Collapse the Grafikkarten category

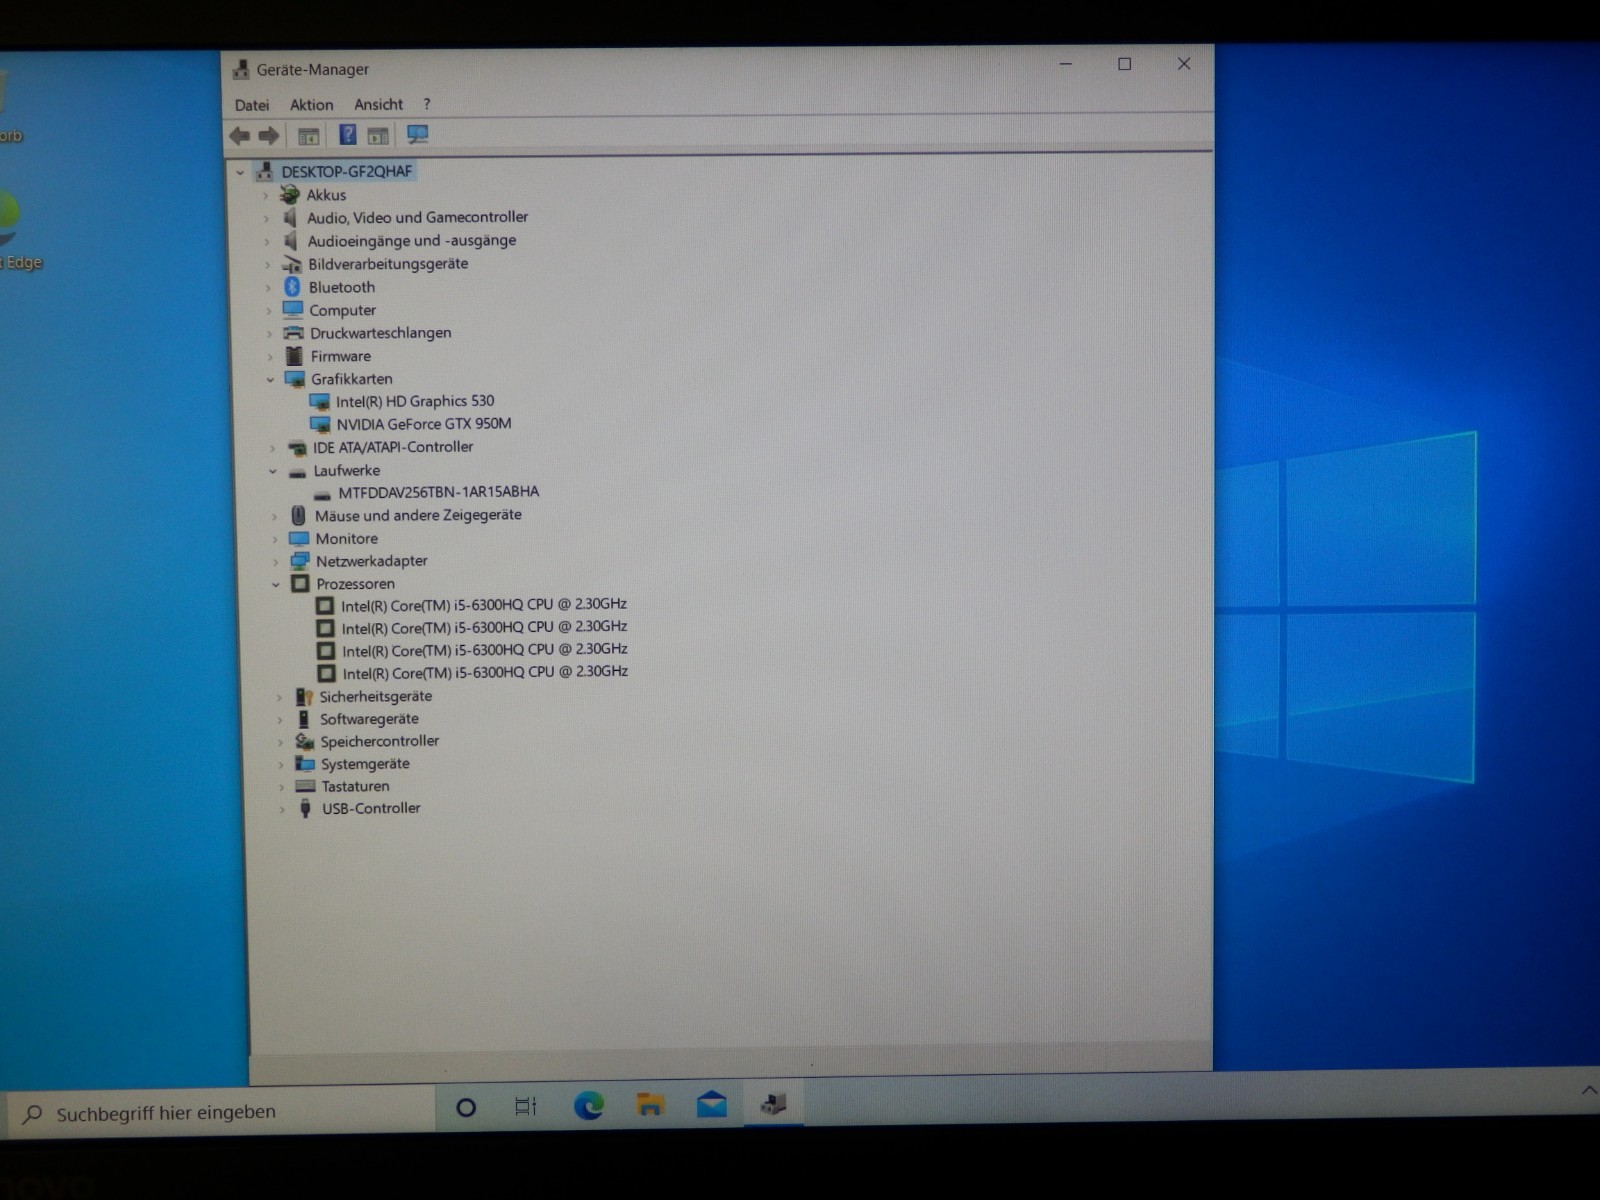[270, 379]
